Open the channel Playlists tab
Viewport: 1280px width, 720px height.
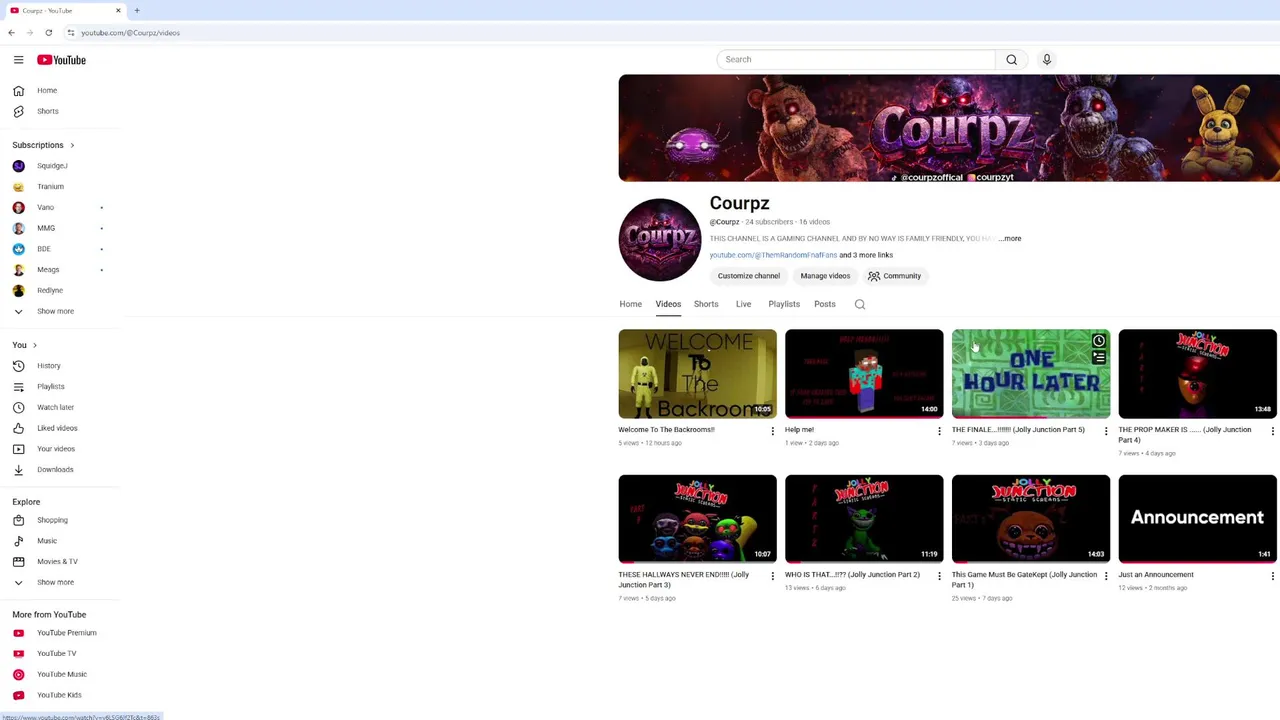[x=784, y=304]
